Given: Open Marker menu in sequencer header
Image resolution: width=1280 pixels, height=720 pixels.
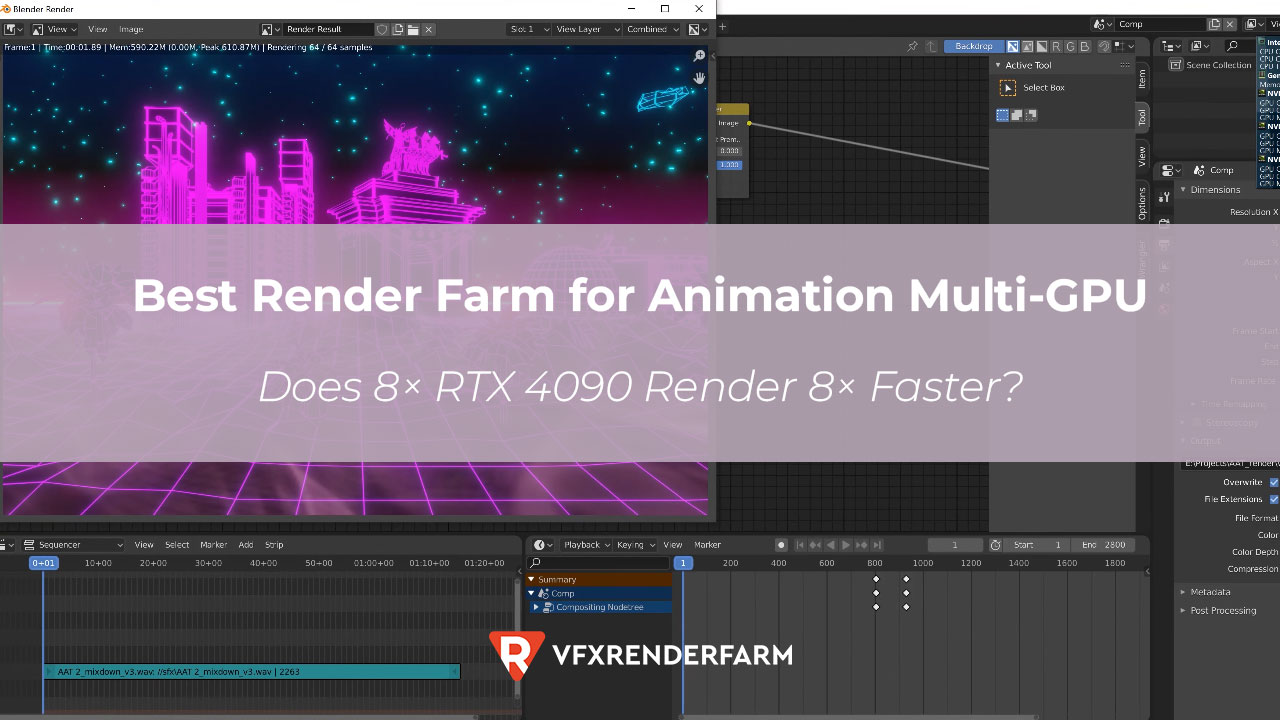Looking at the screenshot, I should pos(213,545).
